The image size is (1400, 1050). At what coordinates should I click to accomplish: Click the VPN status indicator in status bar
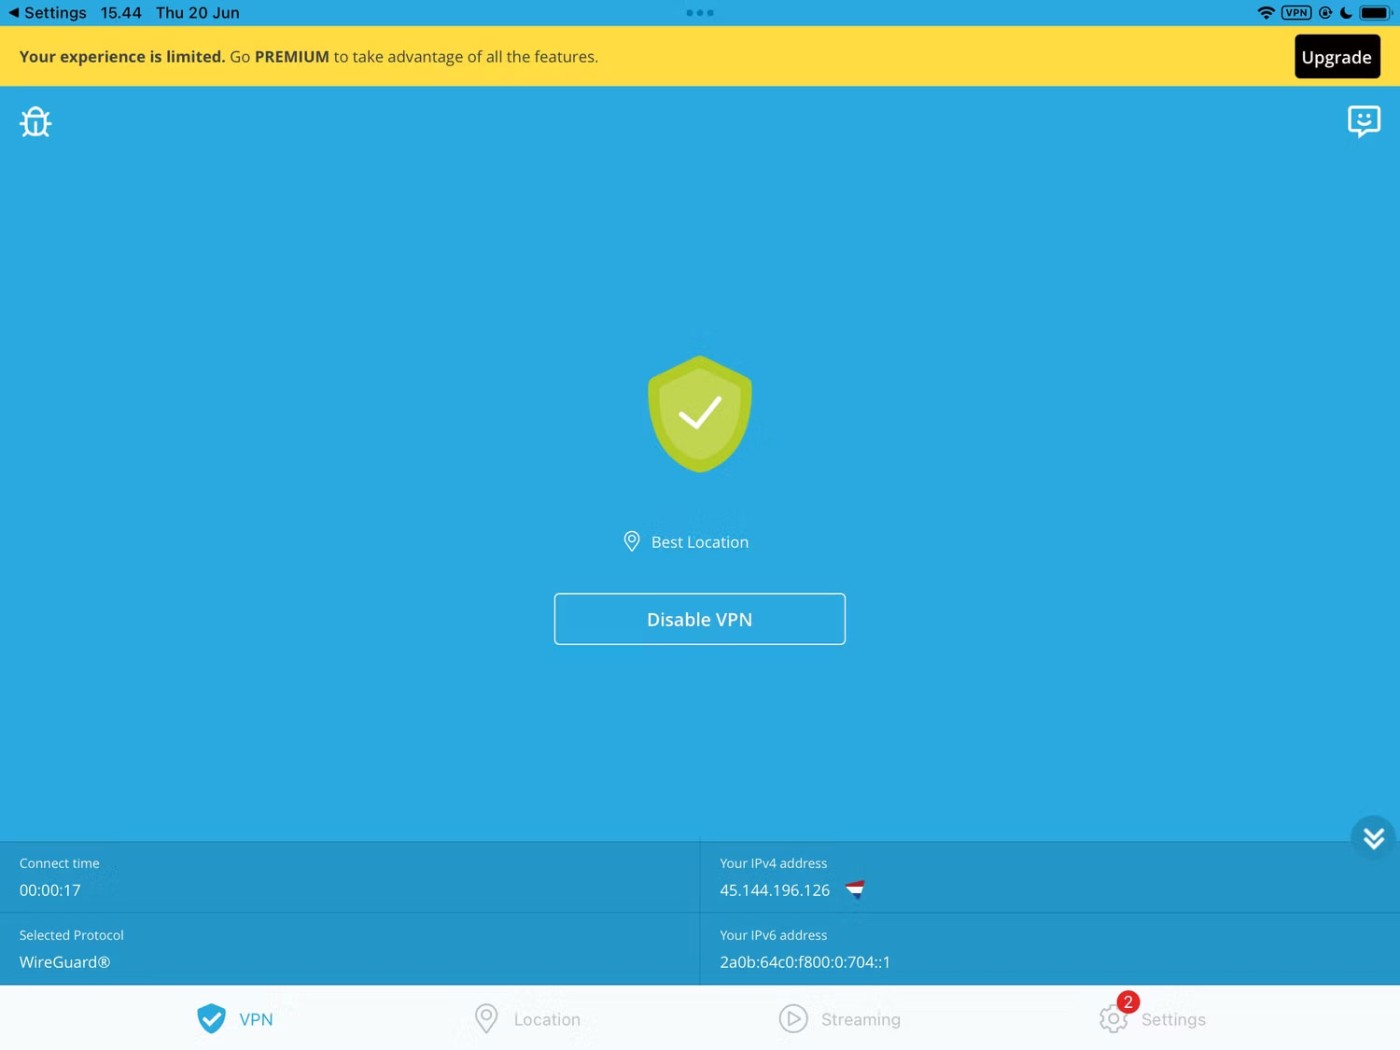[1296, 13]
